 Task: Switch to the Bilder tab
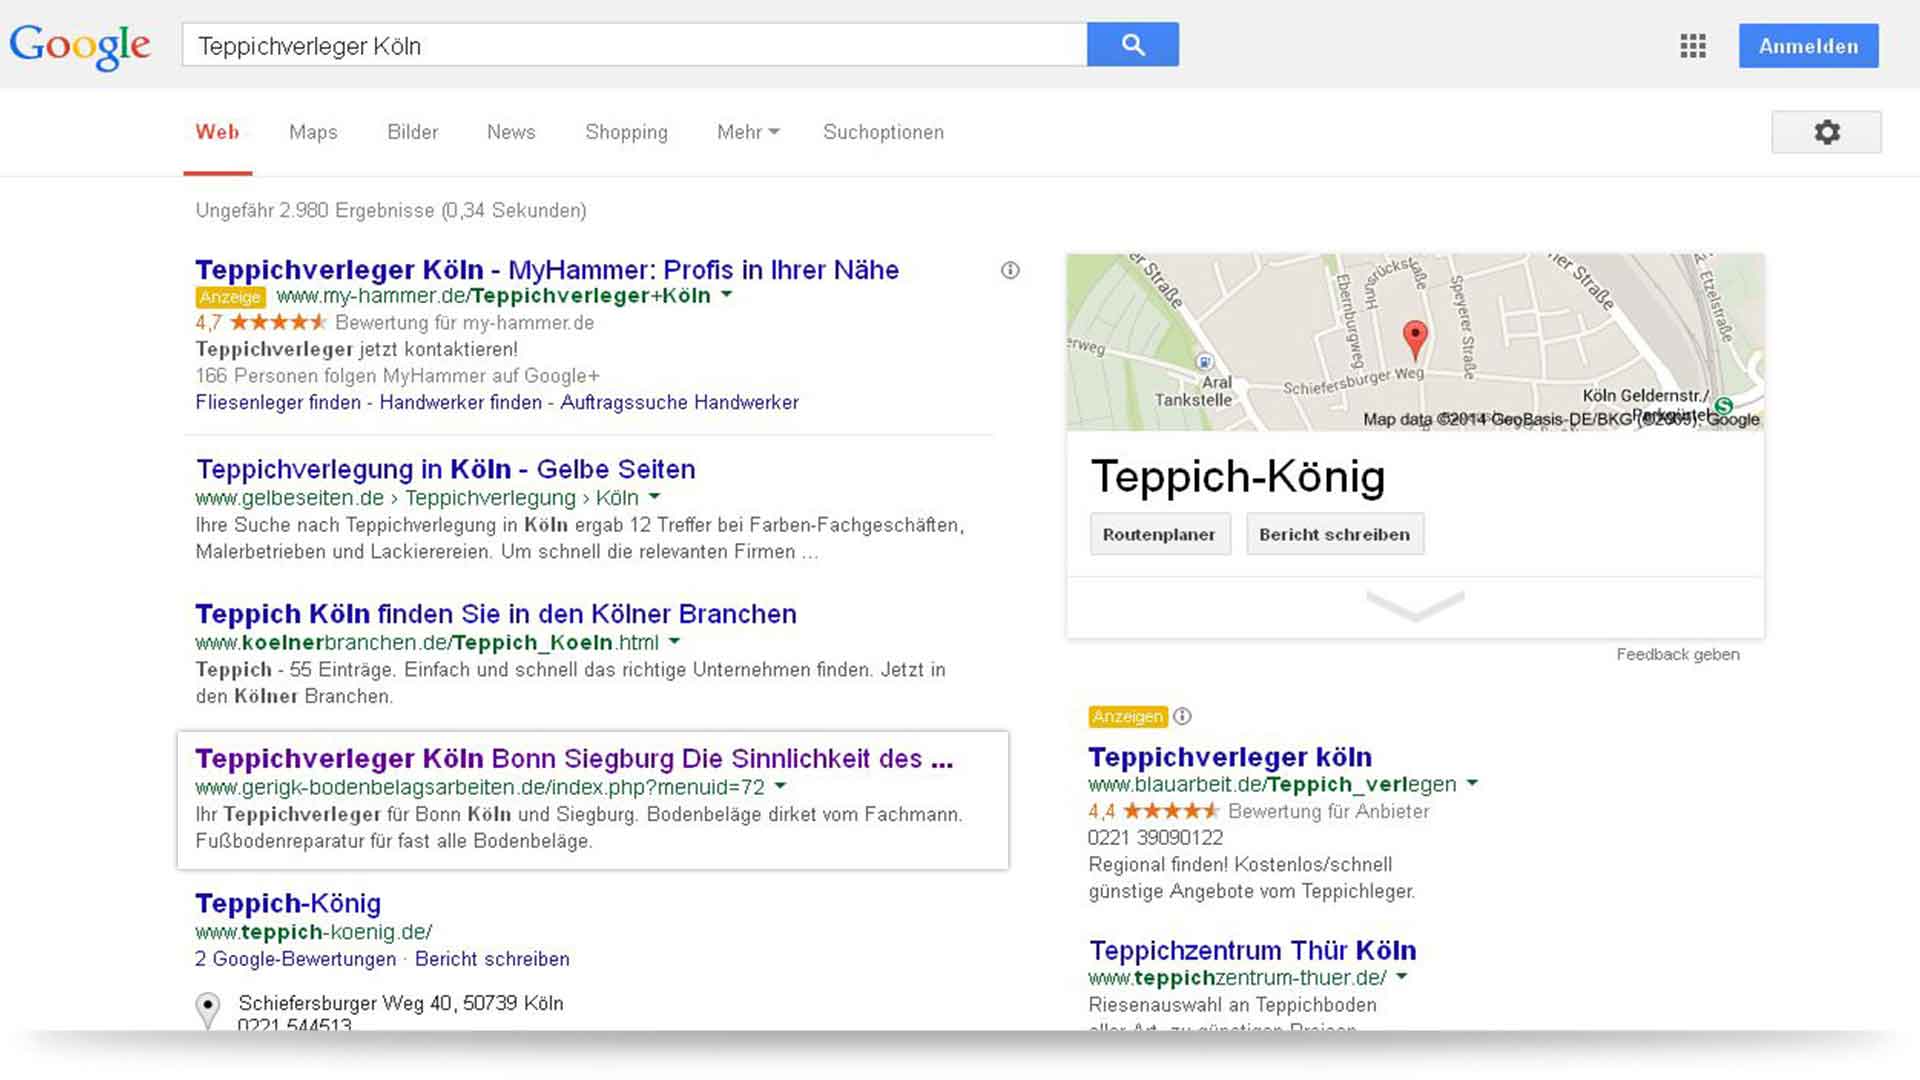[x=412, y=132]
